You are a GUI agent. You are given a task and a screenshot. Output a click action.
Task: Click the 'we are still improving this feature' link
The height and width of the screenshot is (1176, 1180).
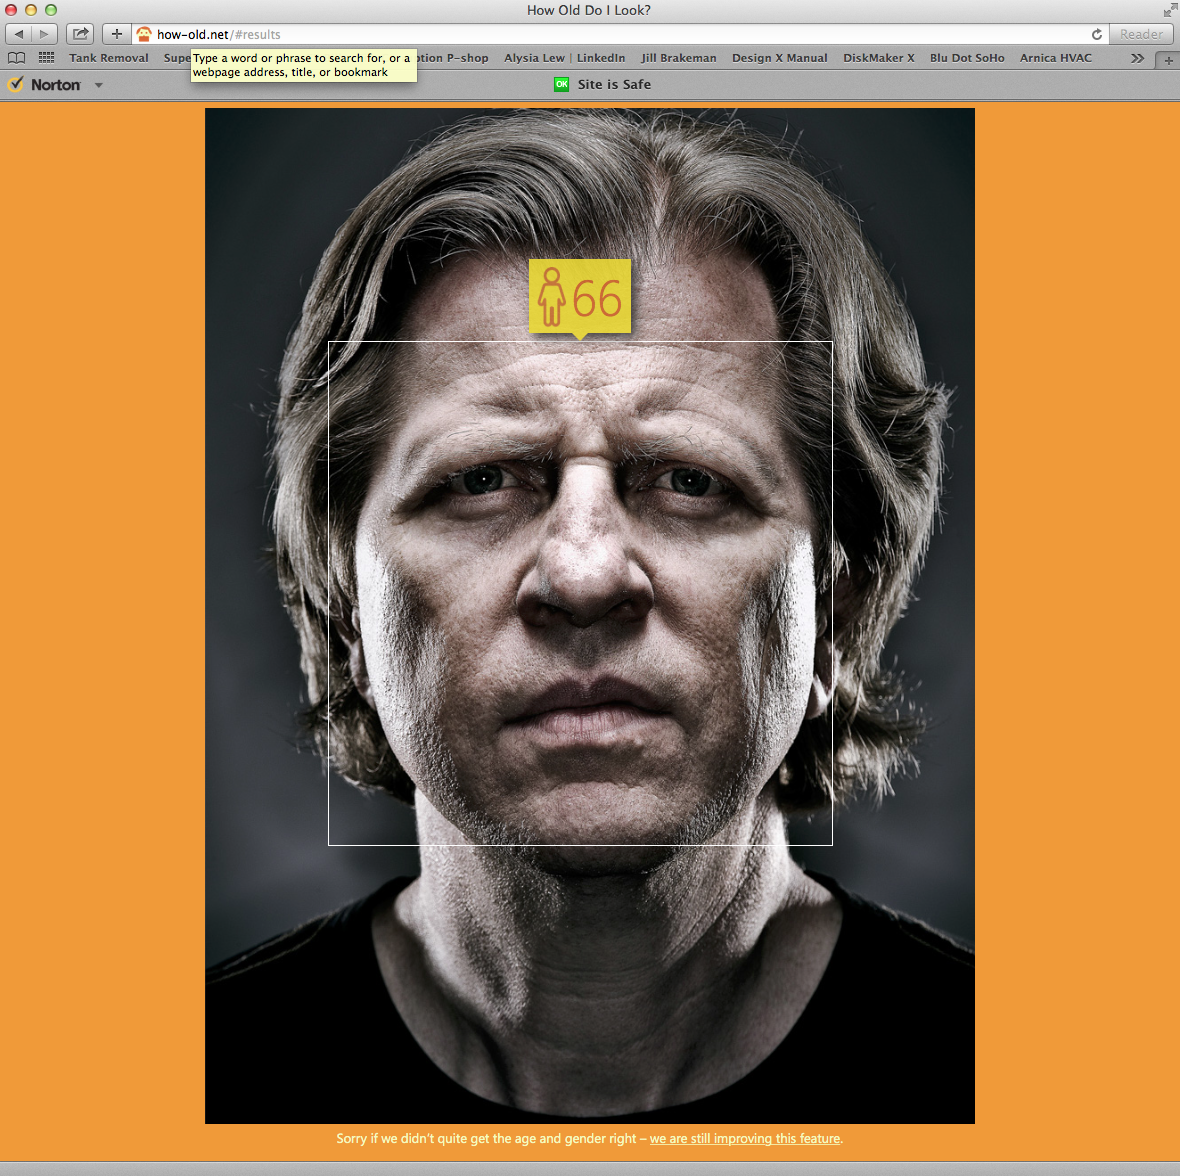(745, 1138)
